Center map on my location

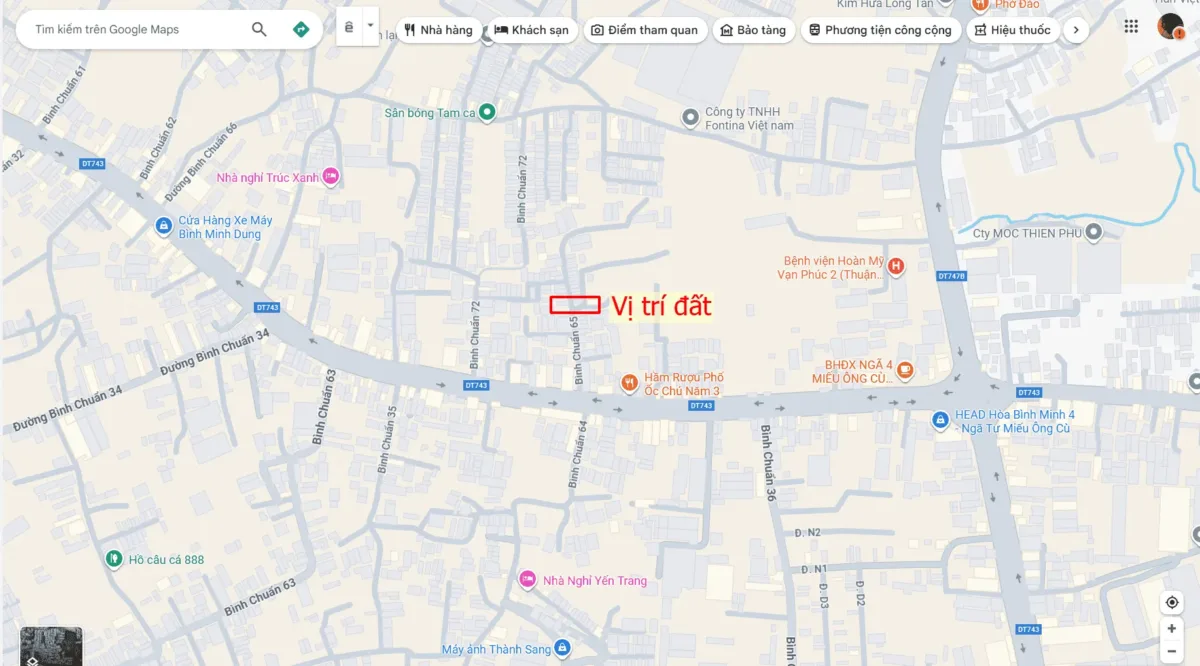click(x=1172, y=602)
